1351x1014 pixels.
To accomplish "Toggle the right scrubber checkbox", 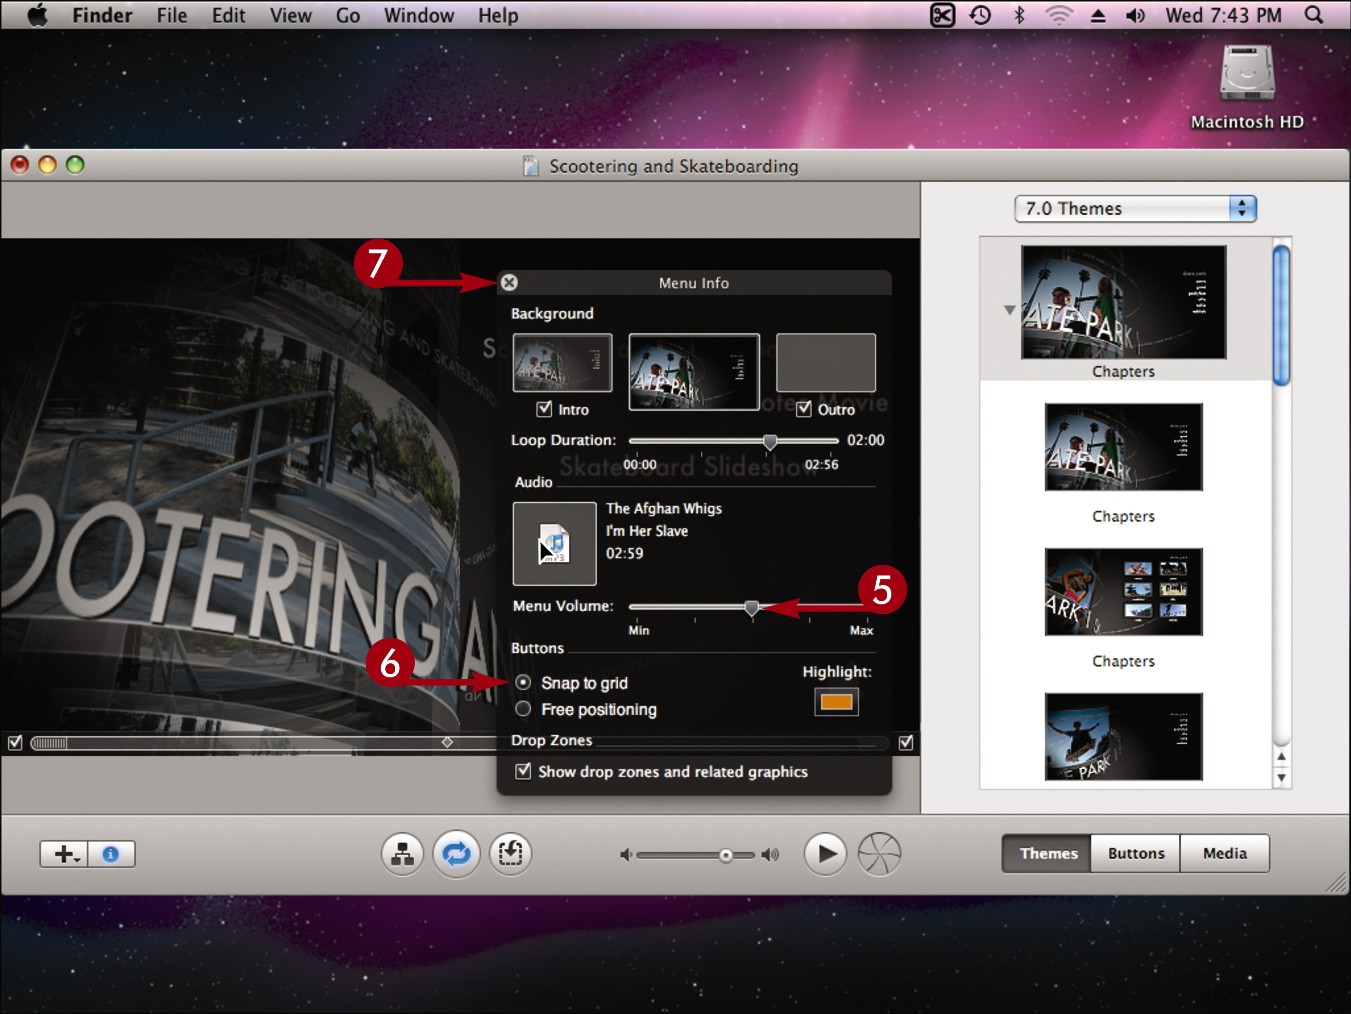I will coord(906,743).
